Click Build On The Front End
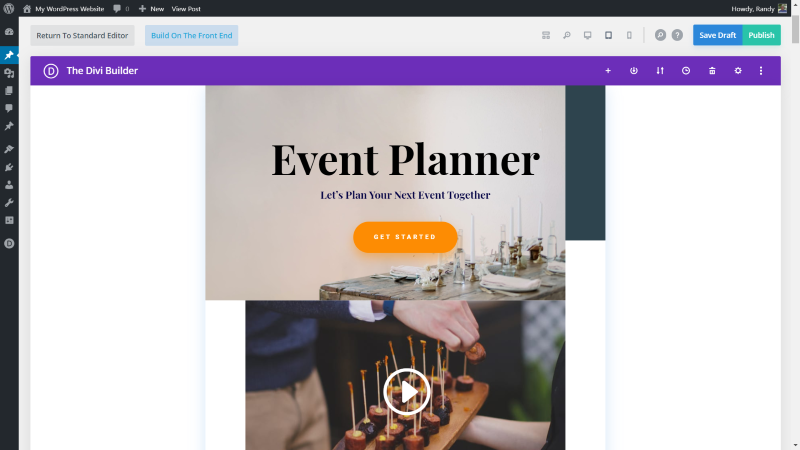The width and height of the screenshot is (800, 450). [x=191, y=36]
